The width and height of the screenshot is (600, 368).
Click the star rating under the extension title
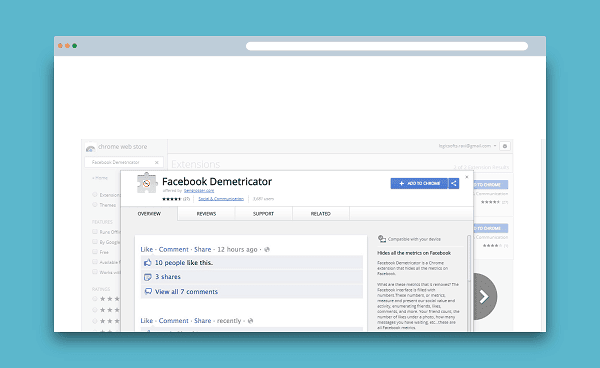pyautogui.click(x=171, y=199)
